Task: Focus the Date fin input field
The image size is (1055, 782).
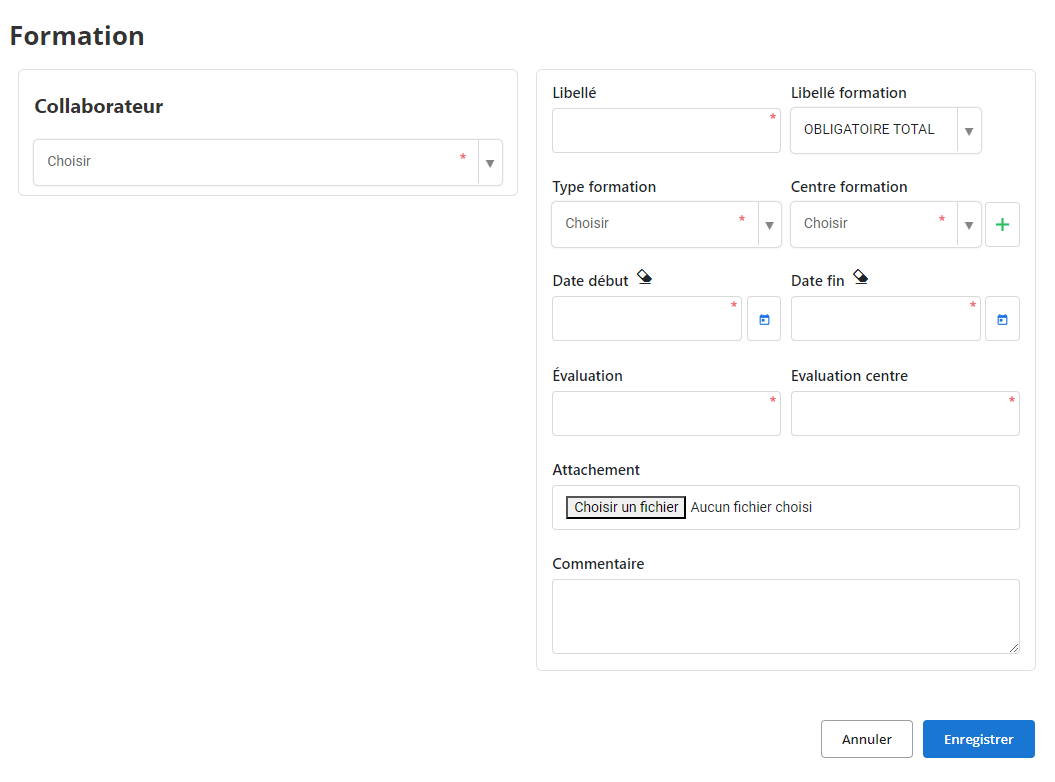Action: 885,319
